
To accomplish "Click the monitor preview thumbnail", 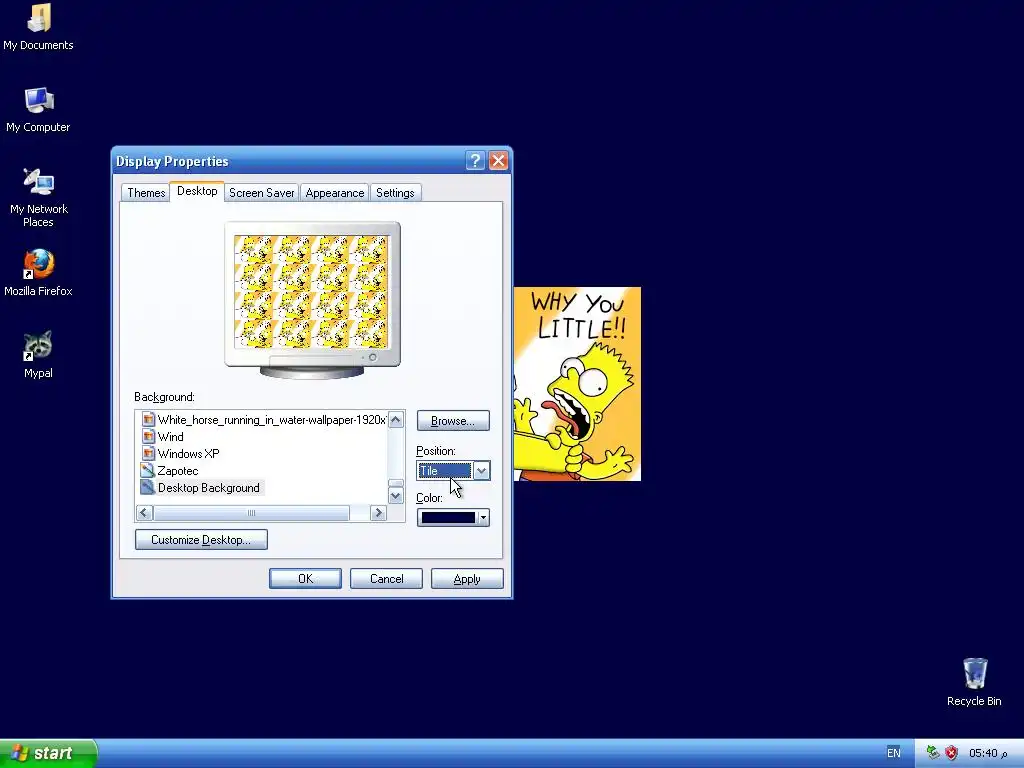I will pyautogui.click(x=312, y=291).
